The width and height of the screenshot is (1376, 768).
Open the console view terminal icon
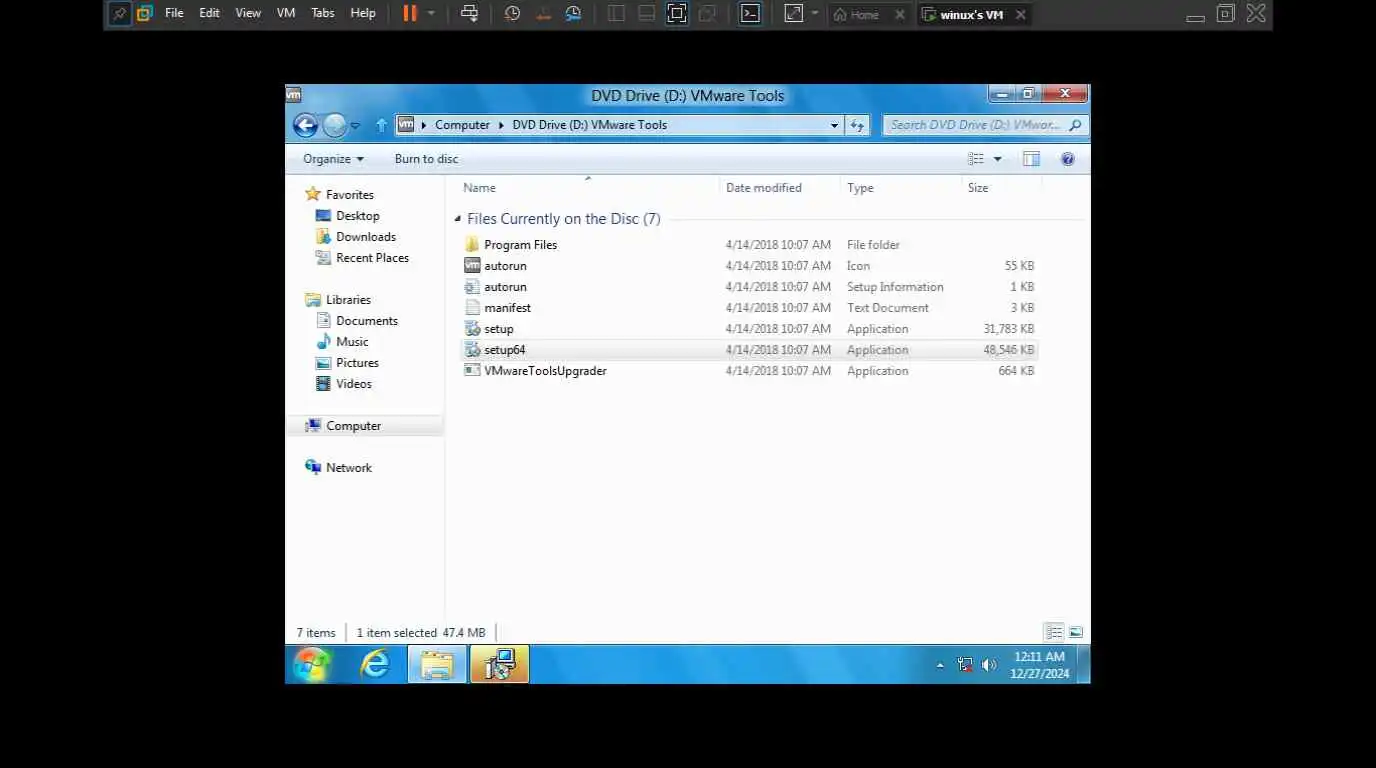(x=750, y=14)
